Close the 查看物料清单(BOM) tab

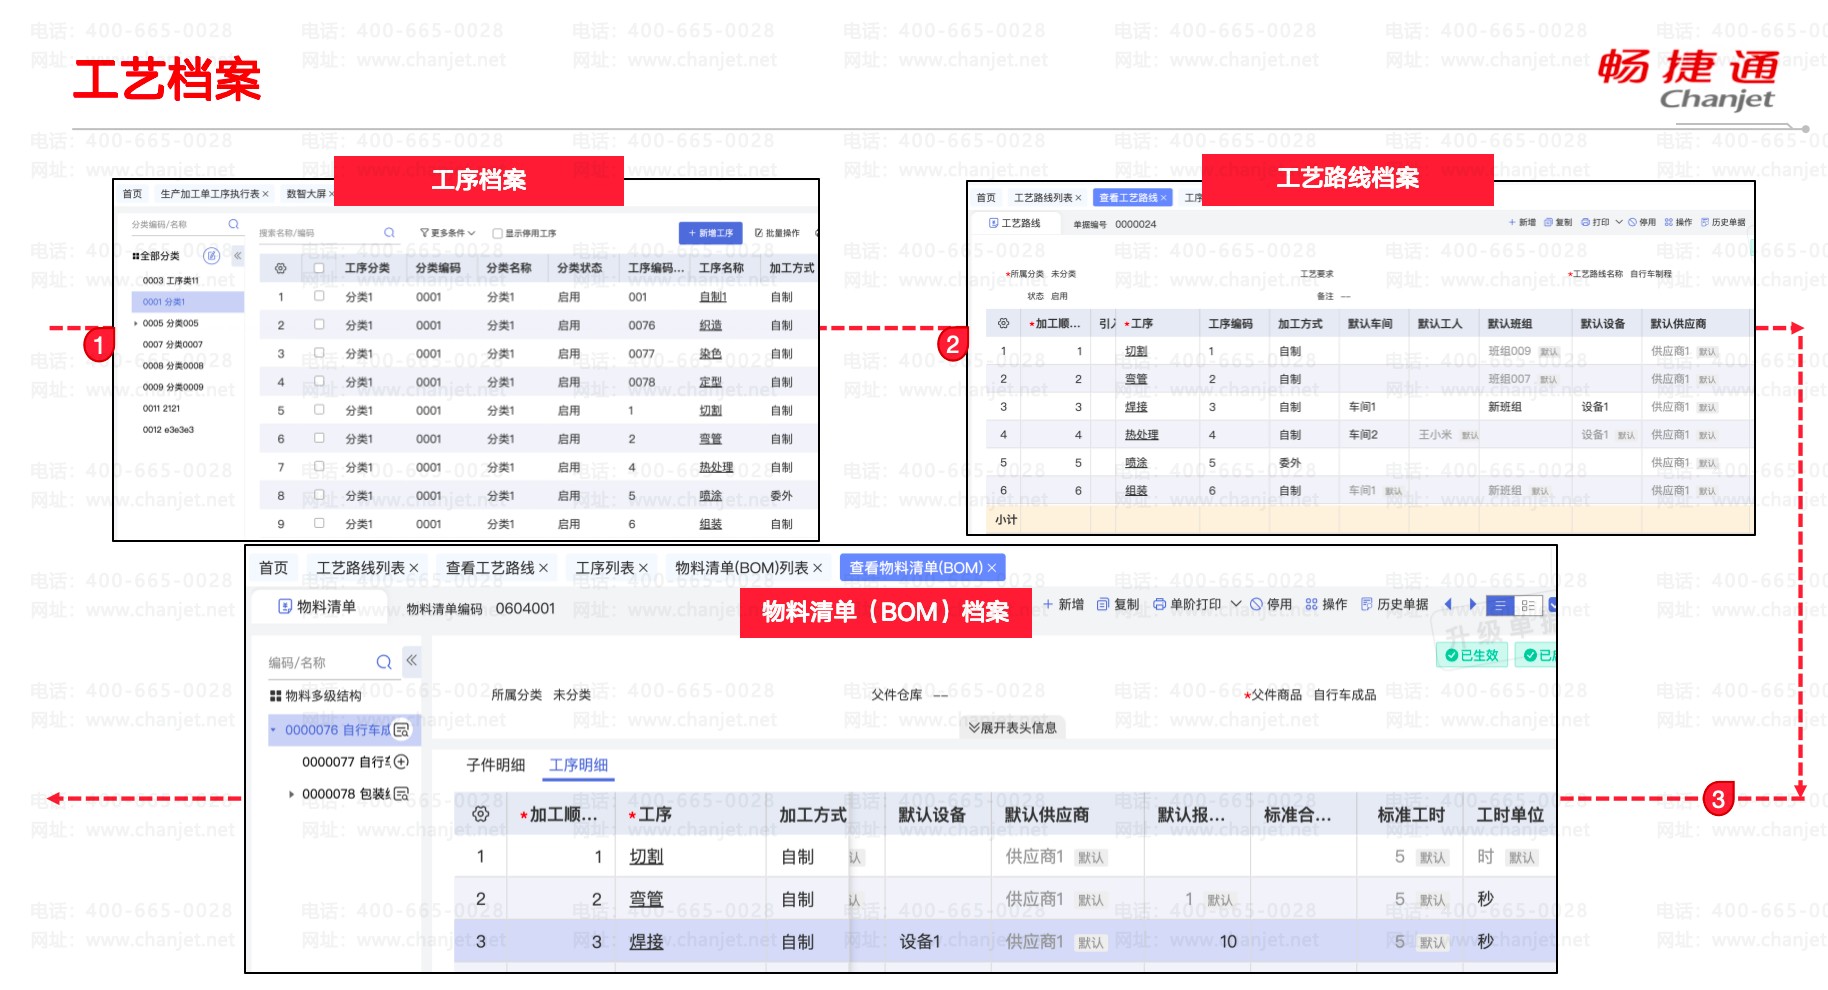[992, 568]
